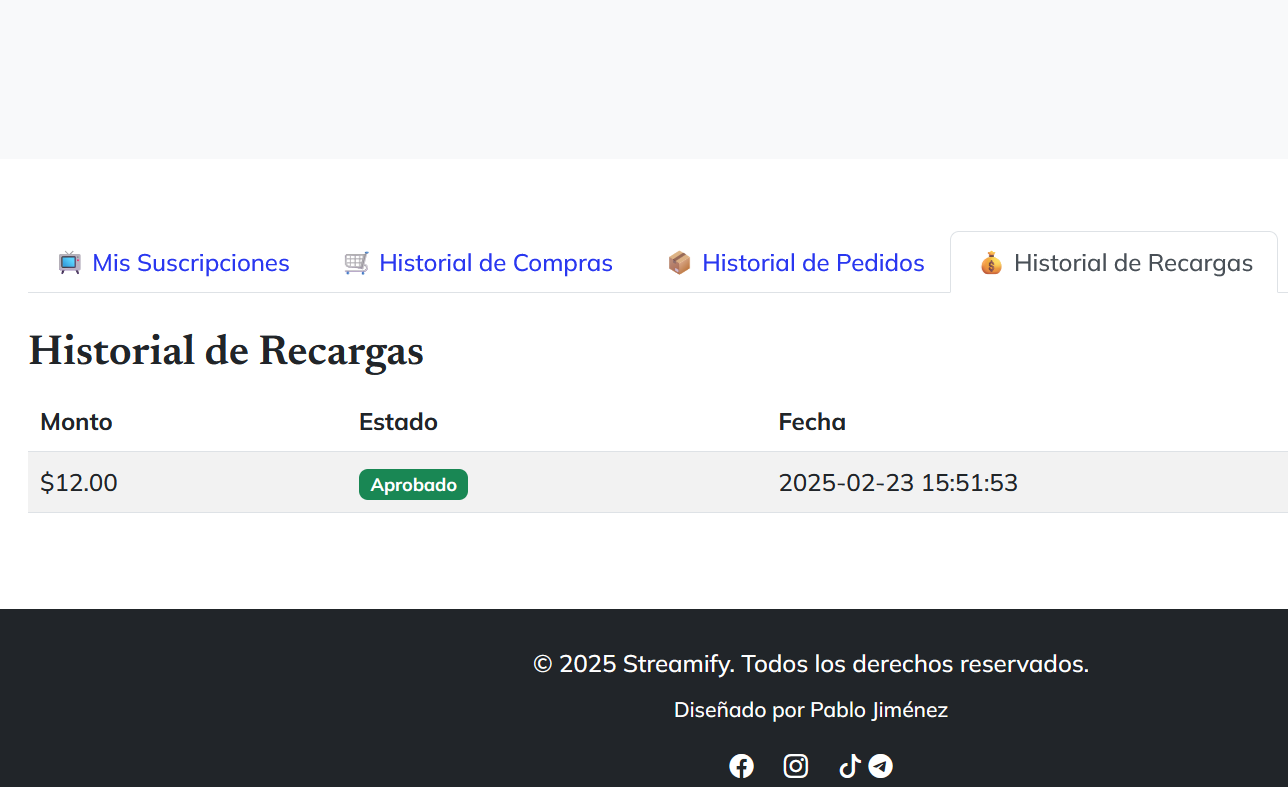This screenshot has height=787, width=1288.
Task: Open the Historial de Compras tab
Action: (478, 262)
